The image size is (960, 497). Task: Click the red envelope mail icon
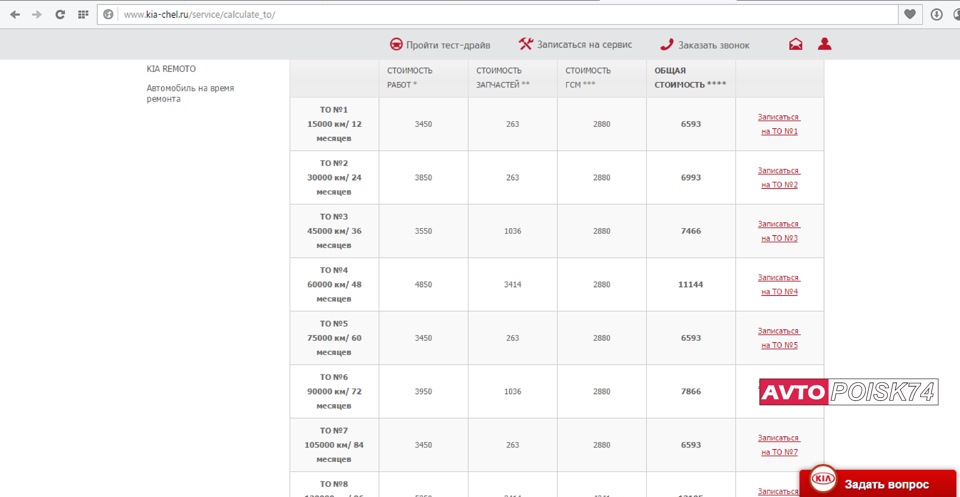(796, 44)
